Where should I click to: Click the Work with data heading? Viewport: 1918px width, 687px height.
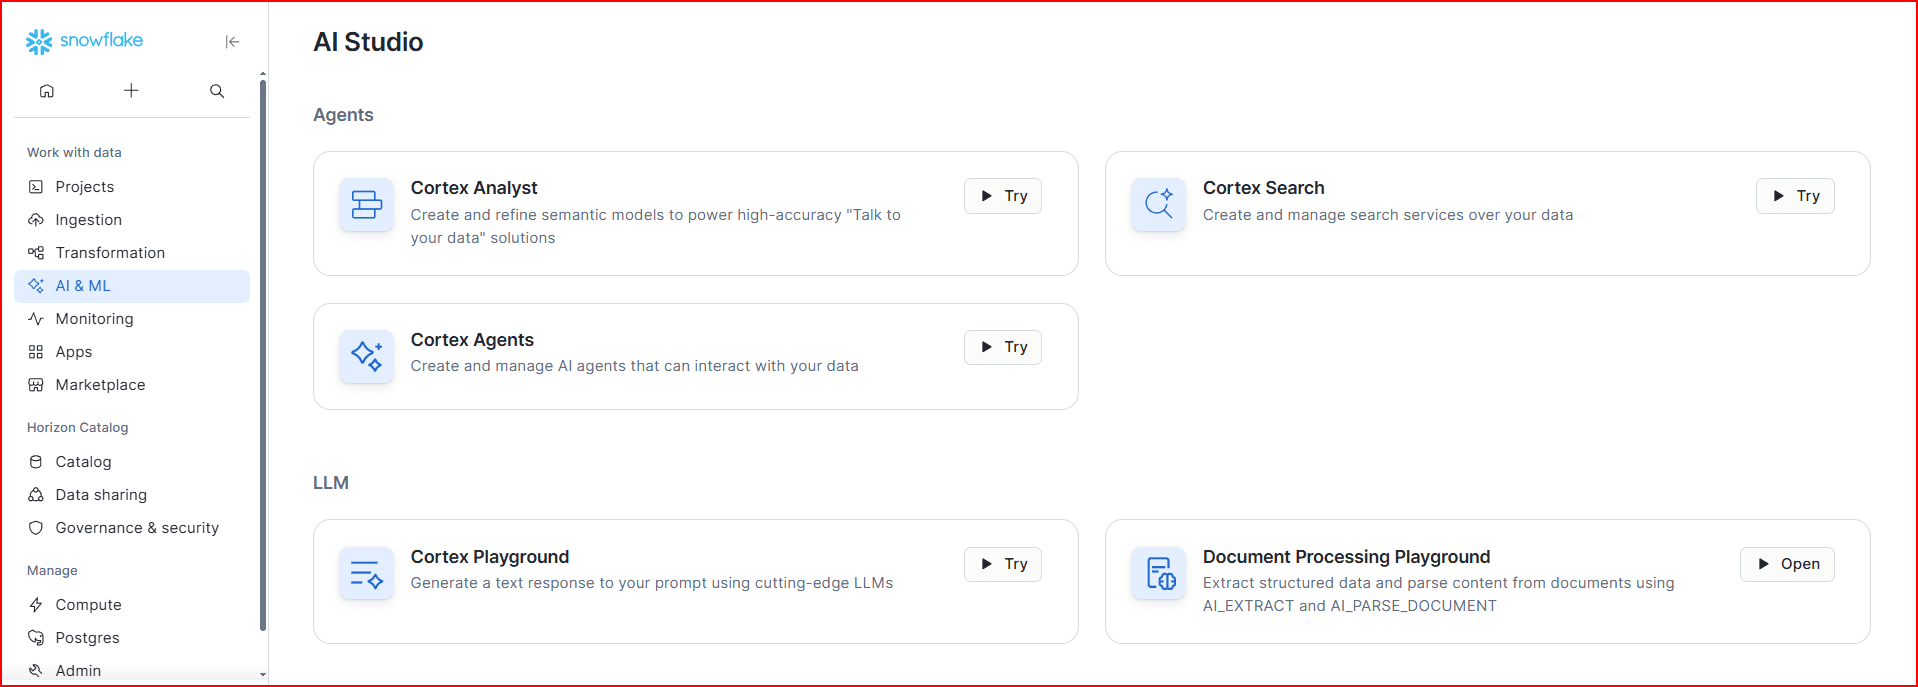click(74, 153)
